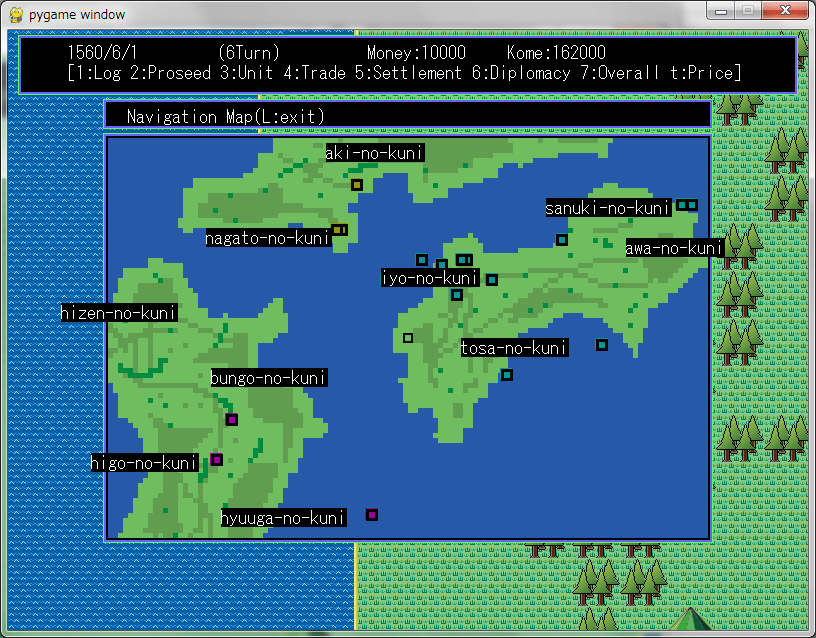Minimize the pygame window
Screen dimensions: 816x638
721,10
